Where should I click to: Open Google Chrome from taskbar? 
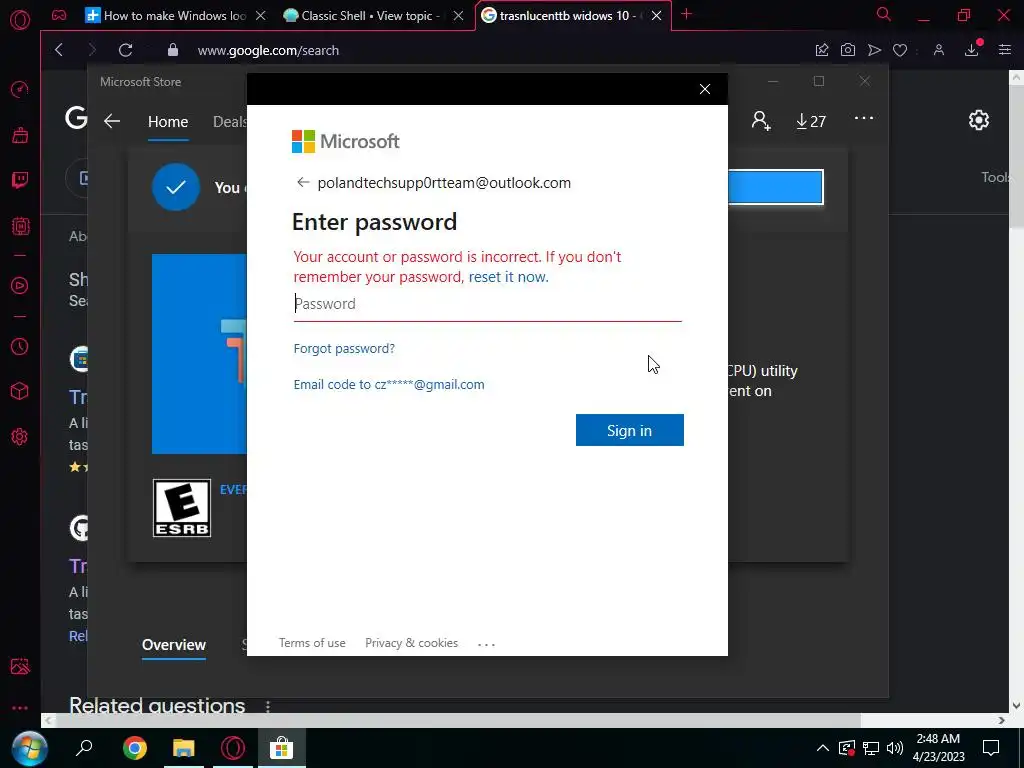click(135, 748)
